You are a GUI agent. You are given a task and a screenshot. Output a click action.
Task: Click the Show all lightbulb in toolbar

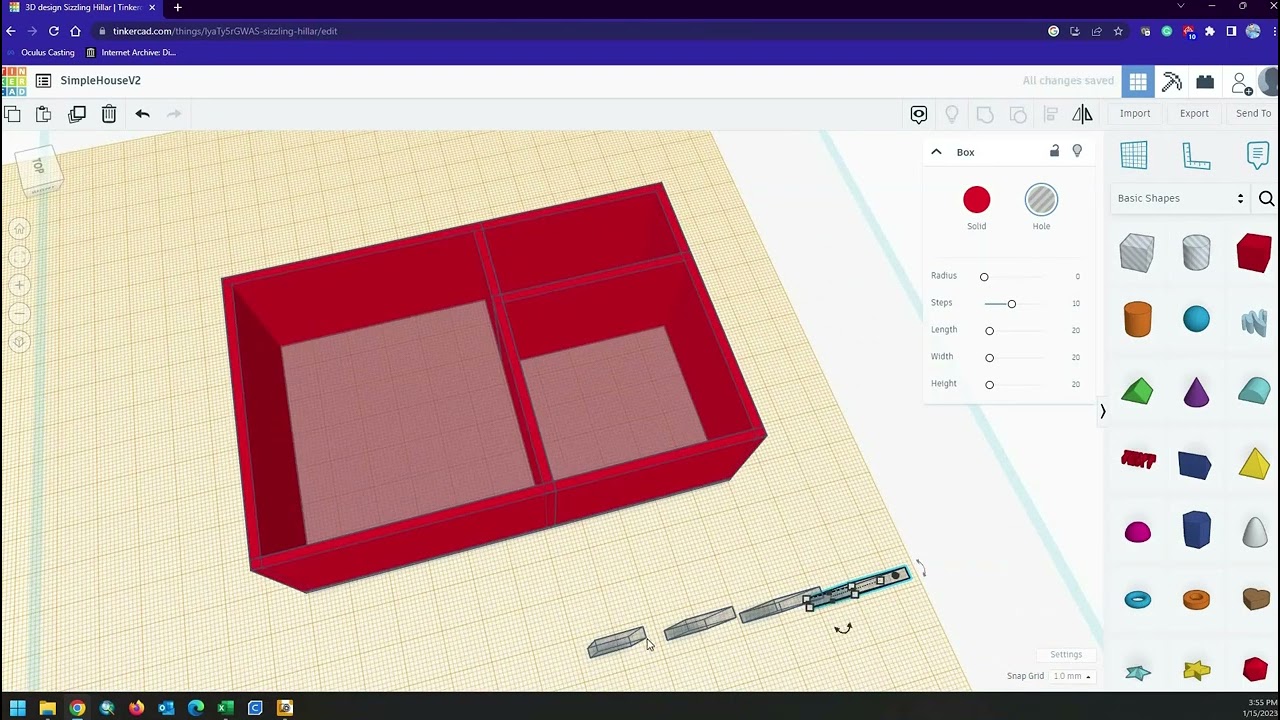952,114
